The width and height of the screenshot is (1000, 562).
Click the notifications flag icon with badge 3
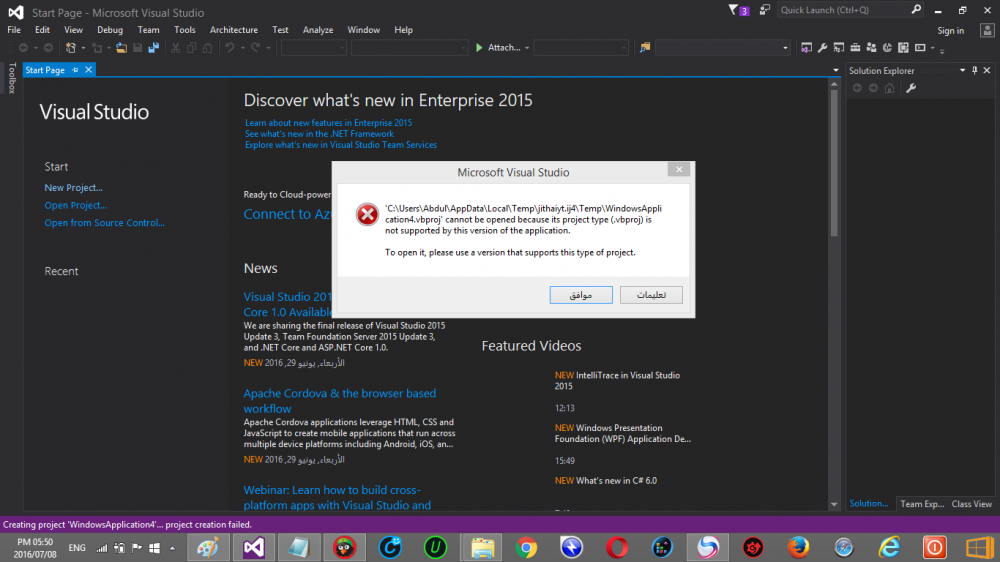(738, 10)
